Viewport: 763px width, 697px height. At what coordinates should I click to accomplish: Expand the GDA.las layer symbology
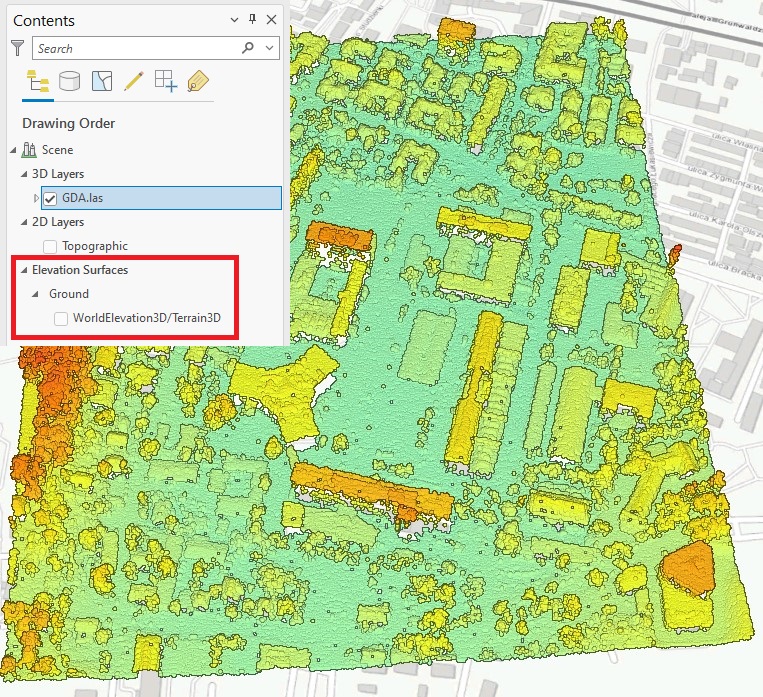(x=36, y=198)
